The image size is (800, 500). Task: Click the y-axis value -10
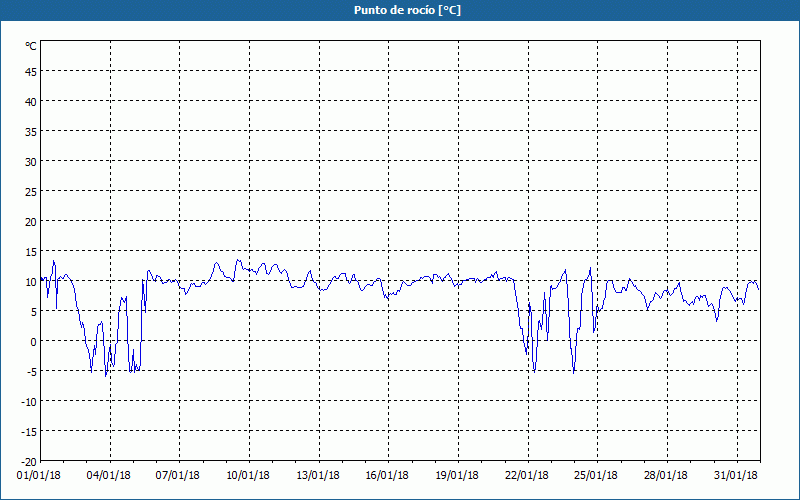pos(29,402)
